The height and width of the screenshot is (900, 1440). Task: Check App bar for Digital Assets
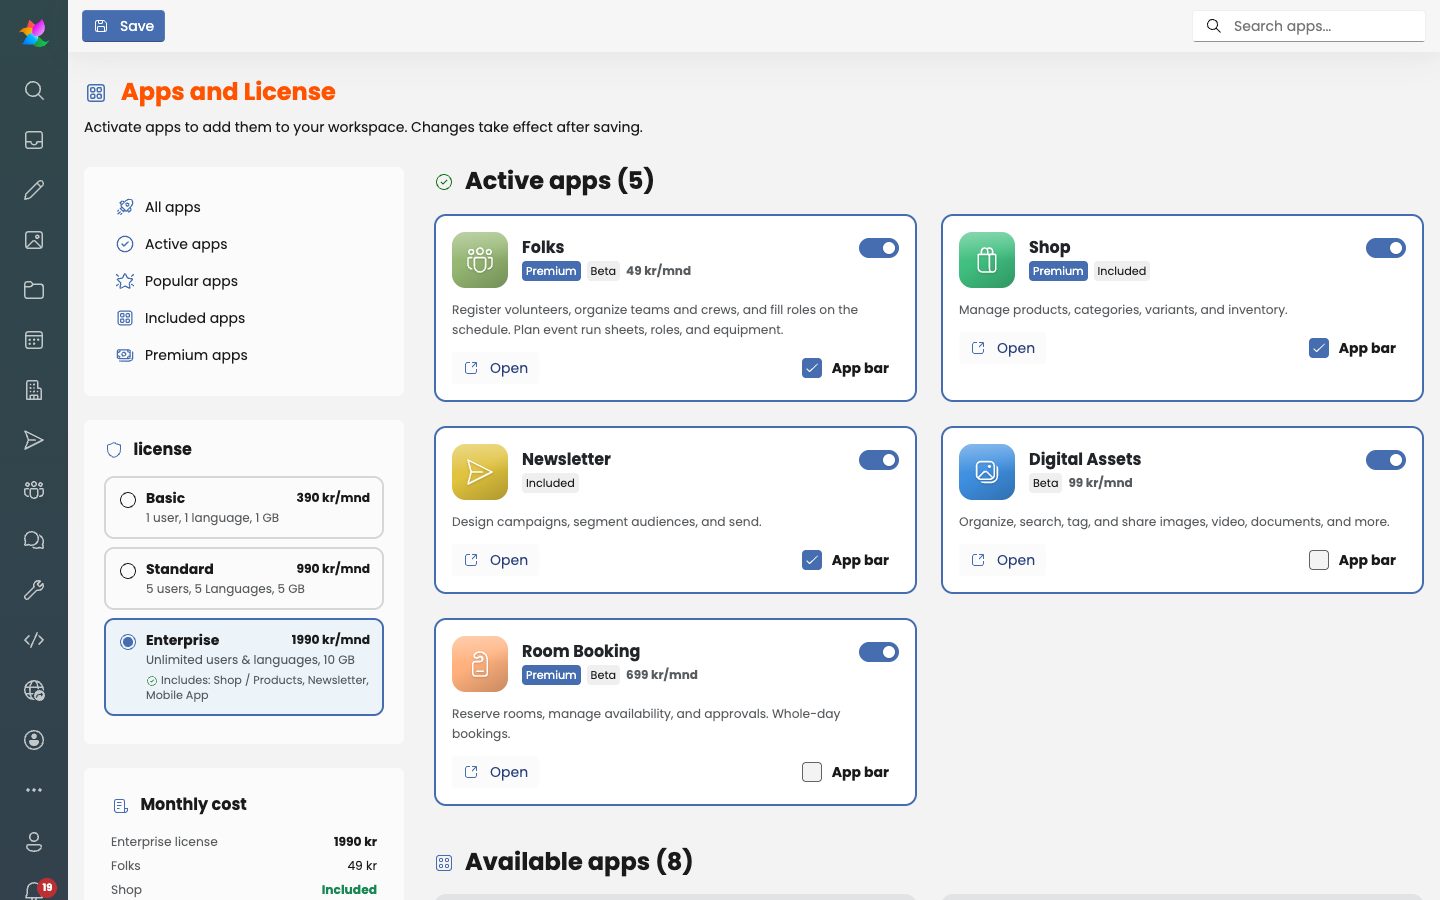[x=1319, y=560]
